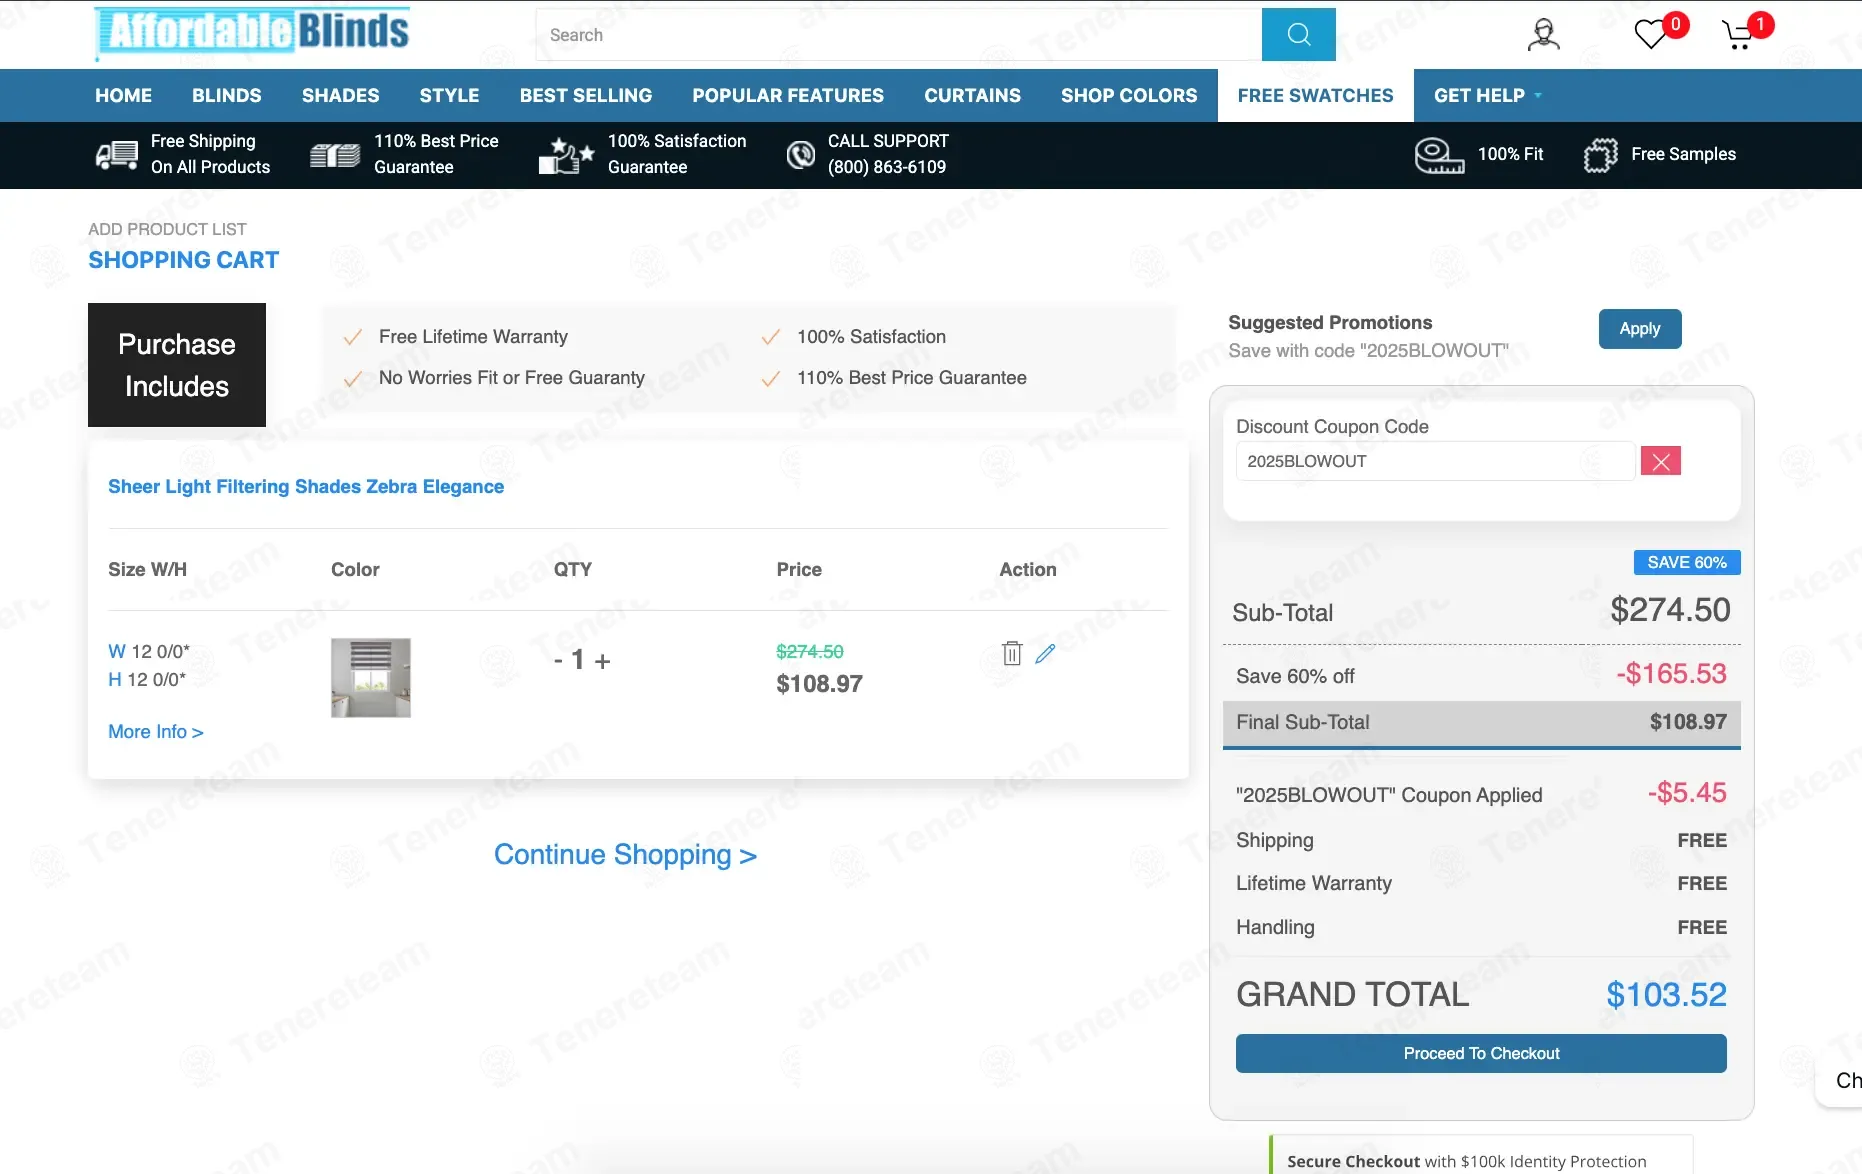Screen dimensions: 1862x1174
Task: Open Sheer Light Filtering Shades Zebra Elegance product
Action: [306, 487]
